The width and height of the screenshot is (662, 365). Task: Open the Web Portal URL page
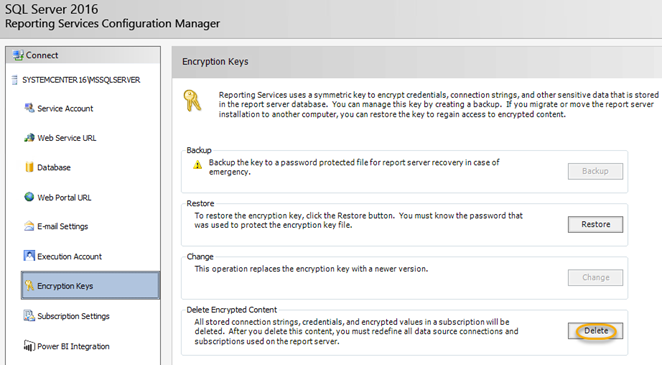click(x=64, y=197)
